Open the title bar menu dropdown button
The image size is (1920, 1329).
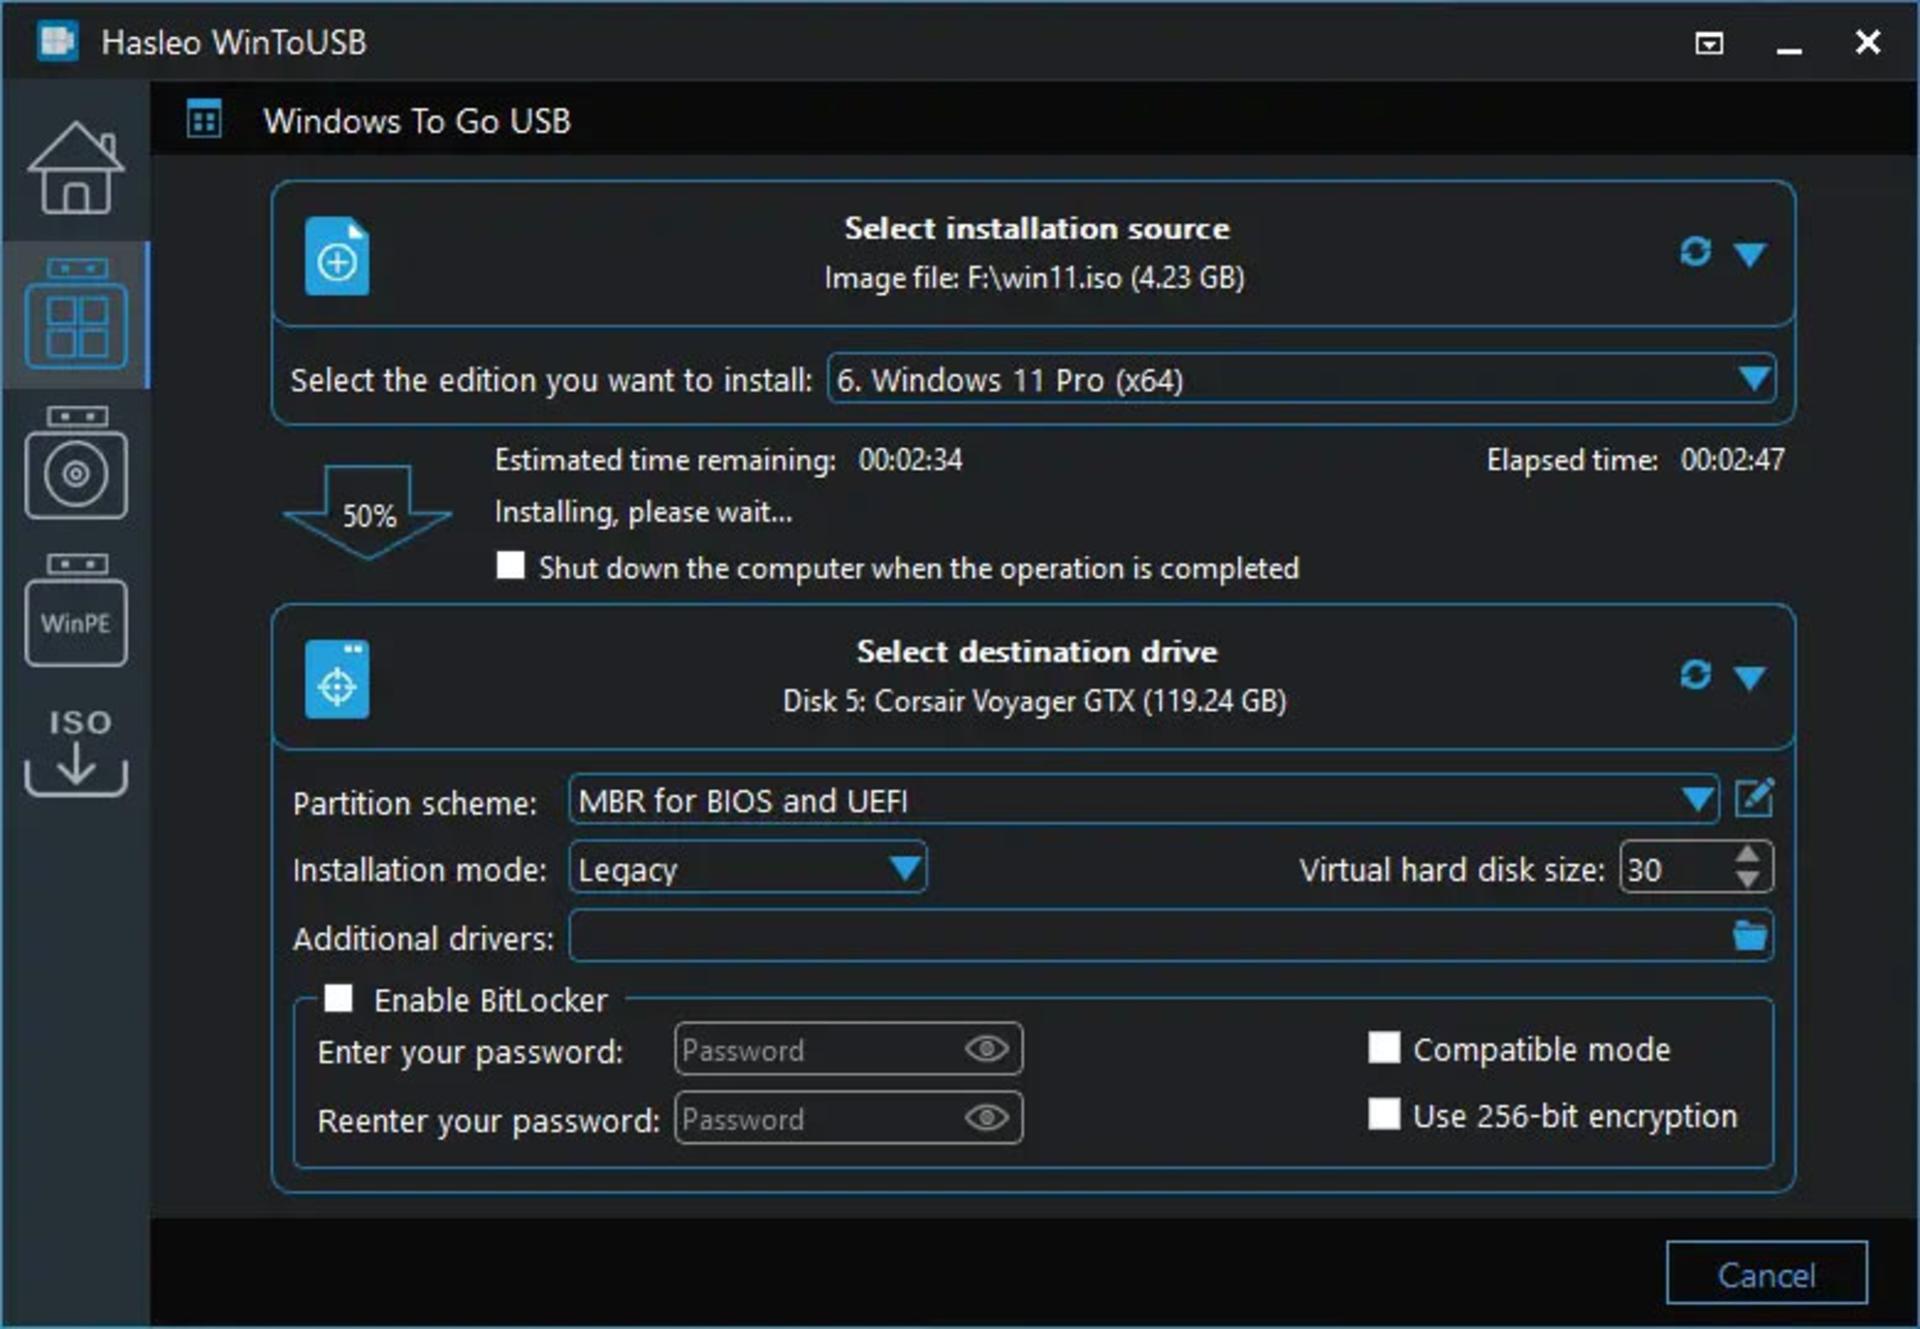[1709, 43]
